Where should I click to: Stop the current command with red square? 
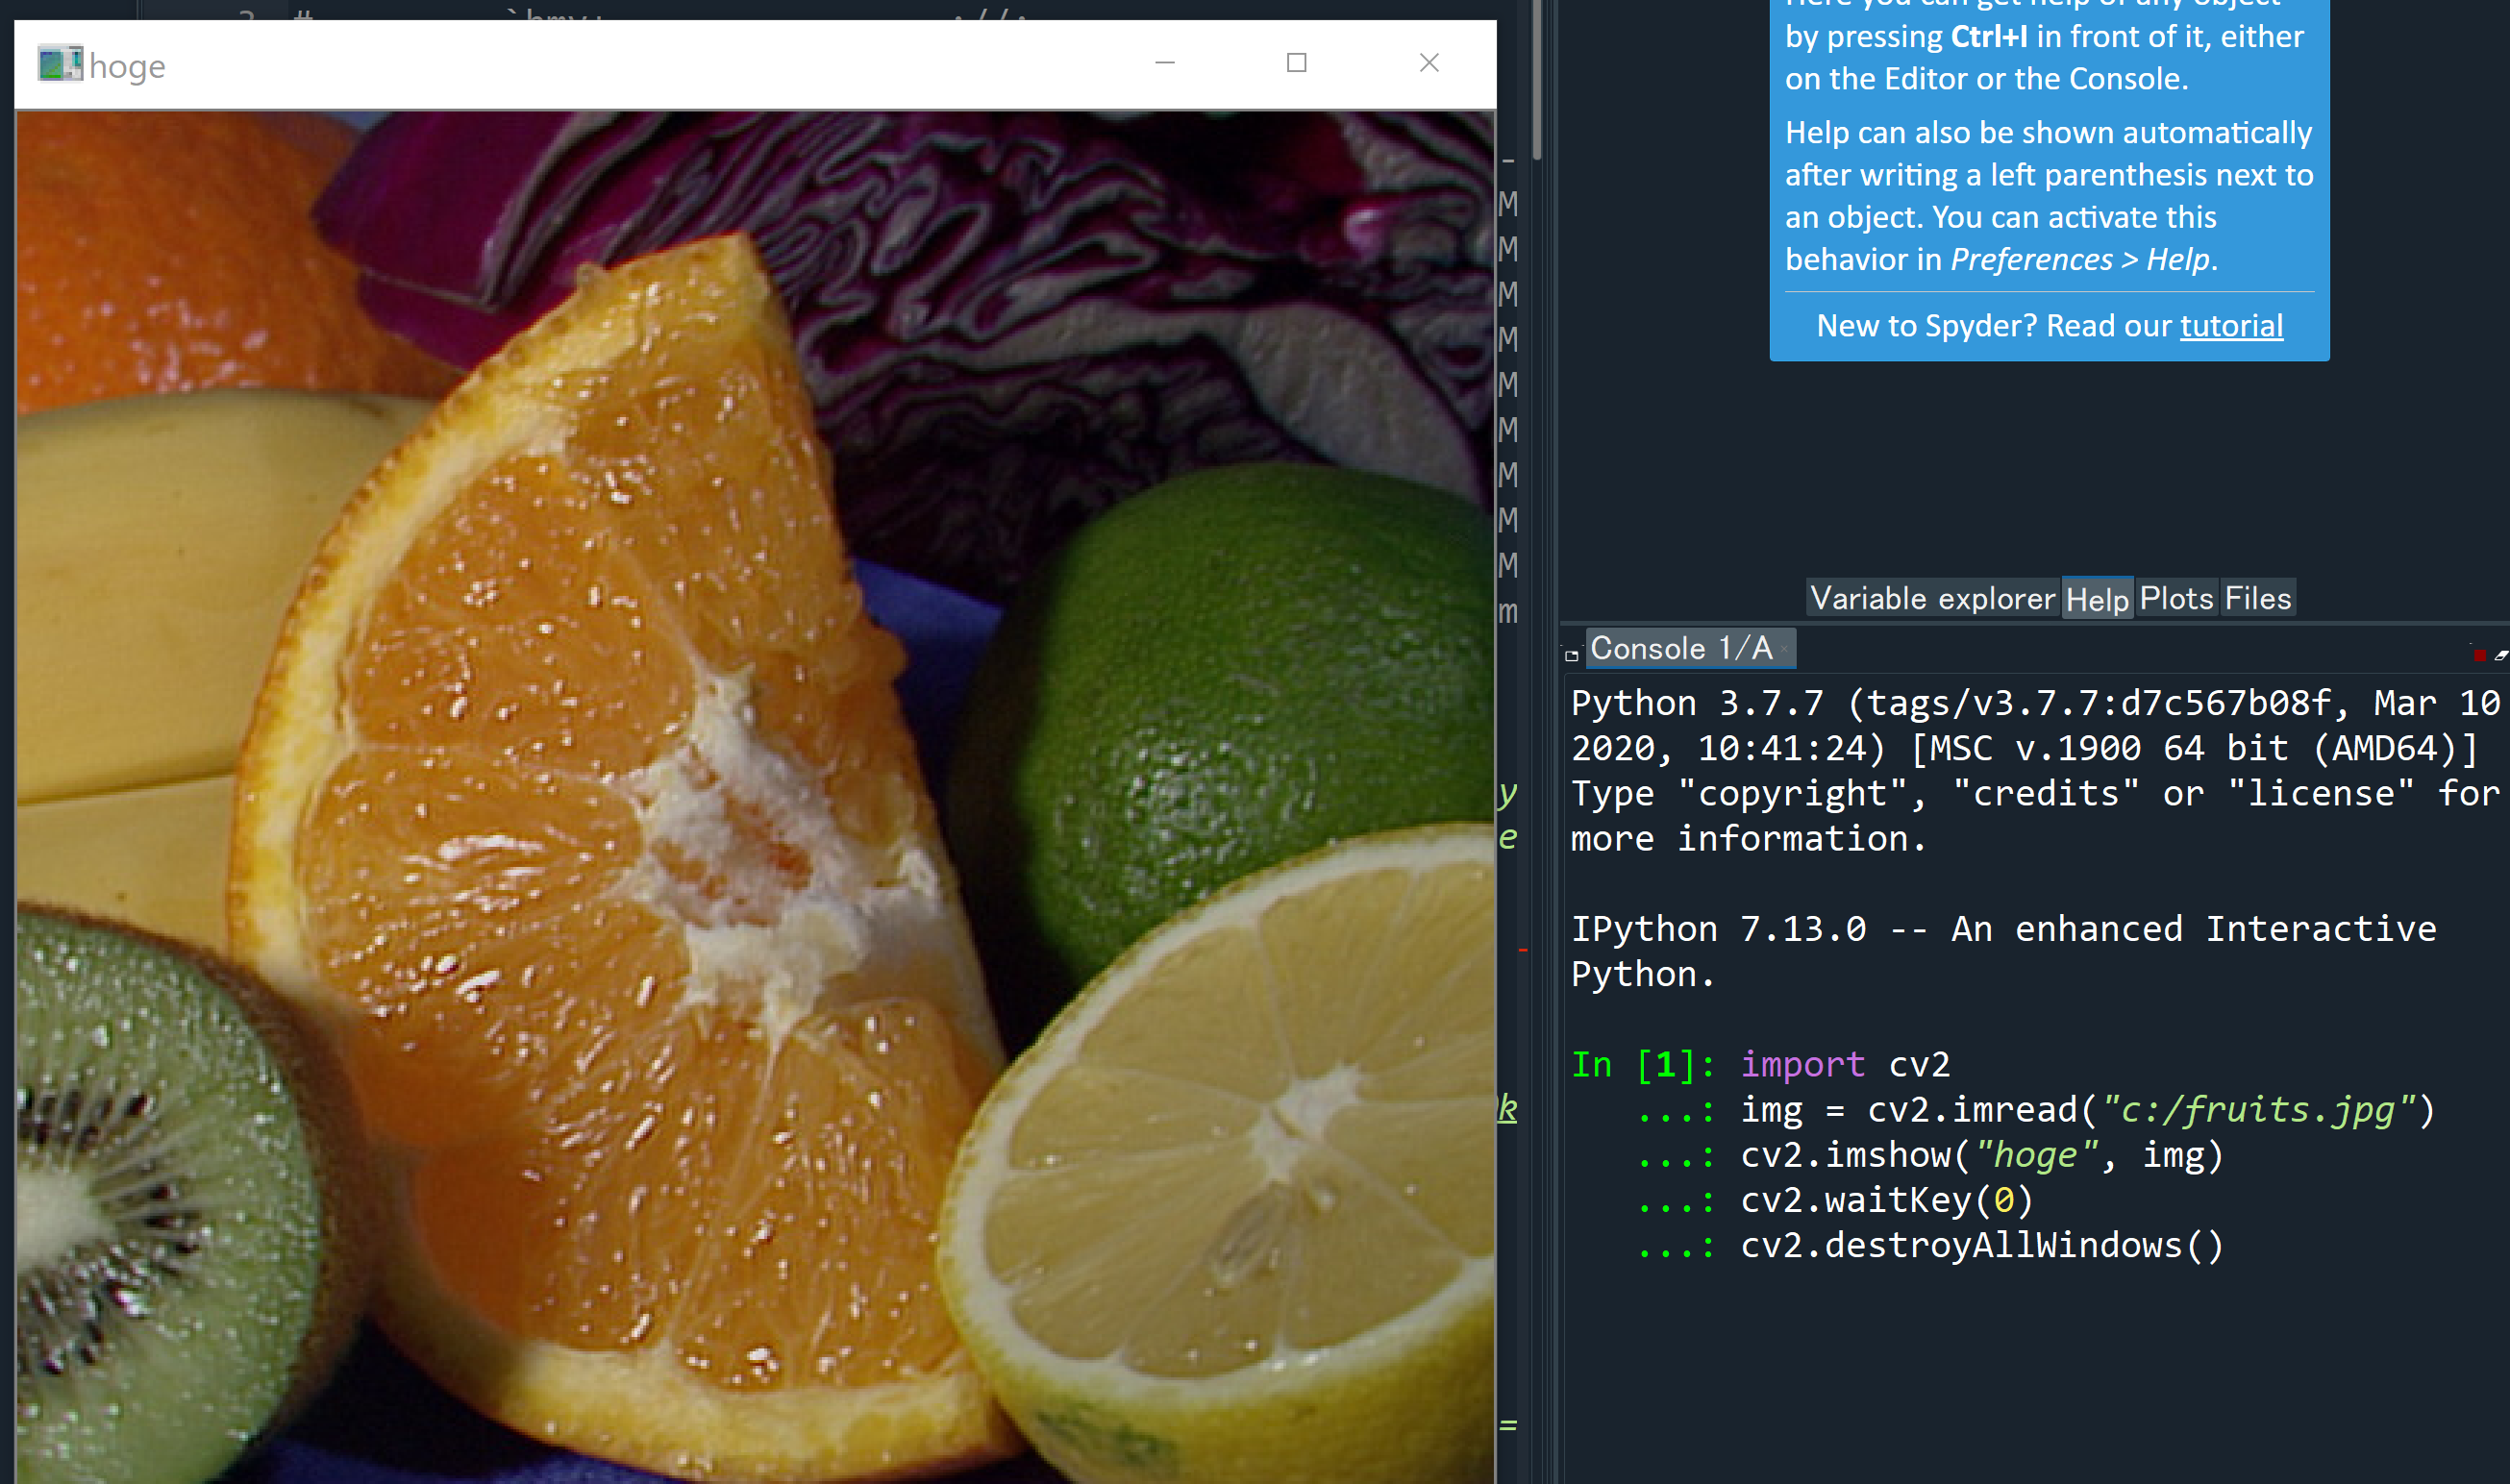(x=2479, y=655)
